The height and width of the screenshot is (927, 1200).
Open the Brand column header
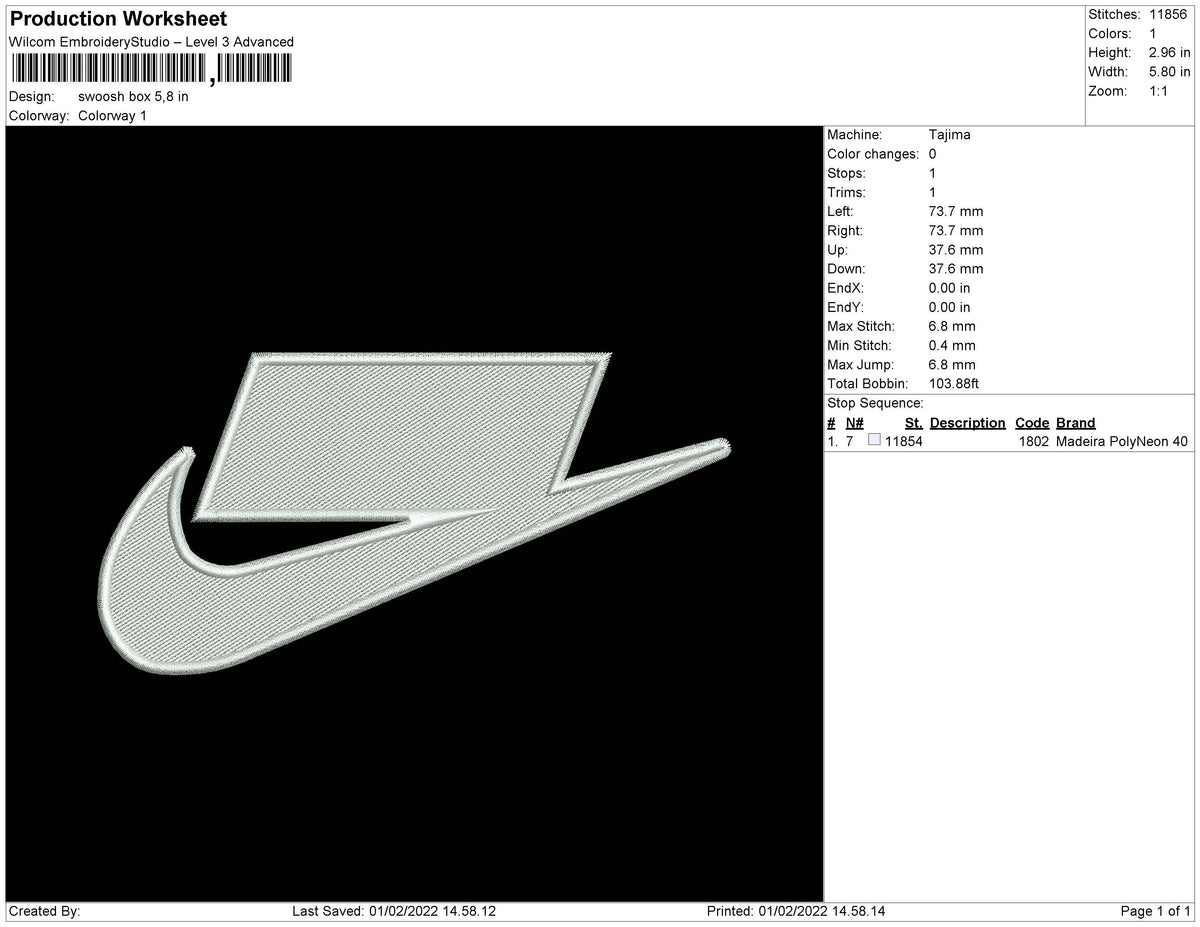point(1076,422)
